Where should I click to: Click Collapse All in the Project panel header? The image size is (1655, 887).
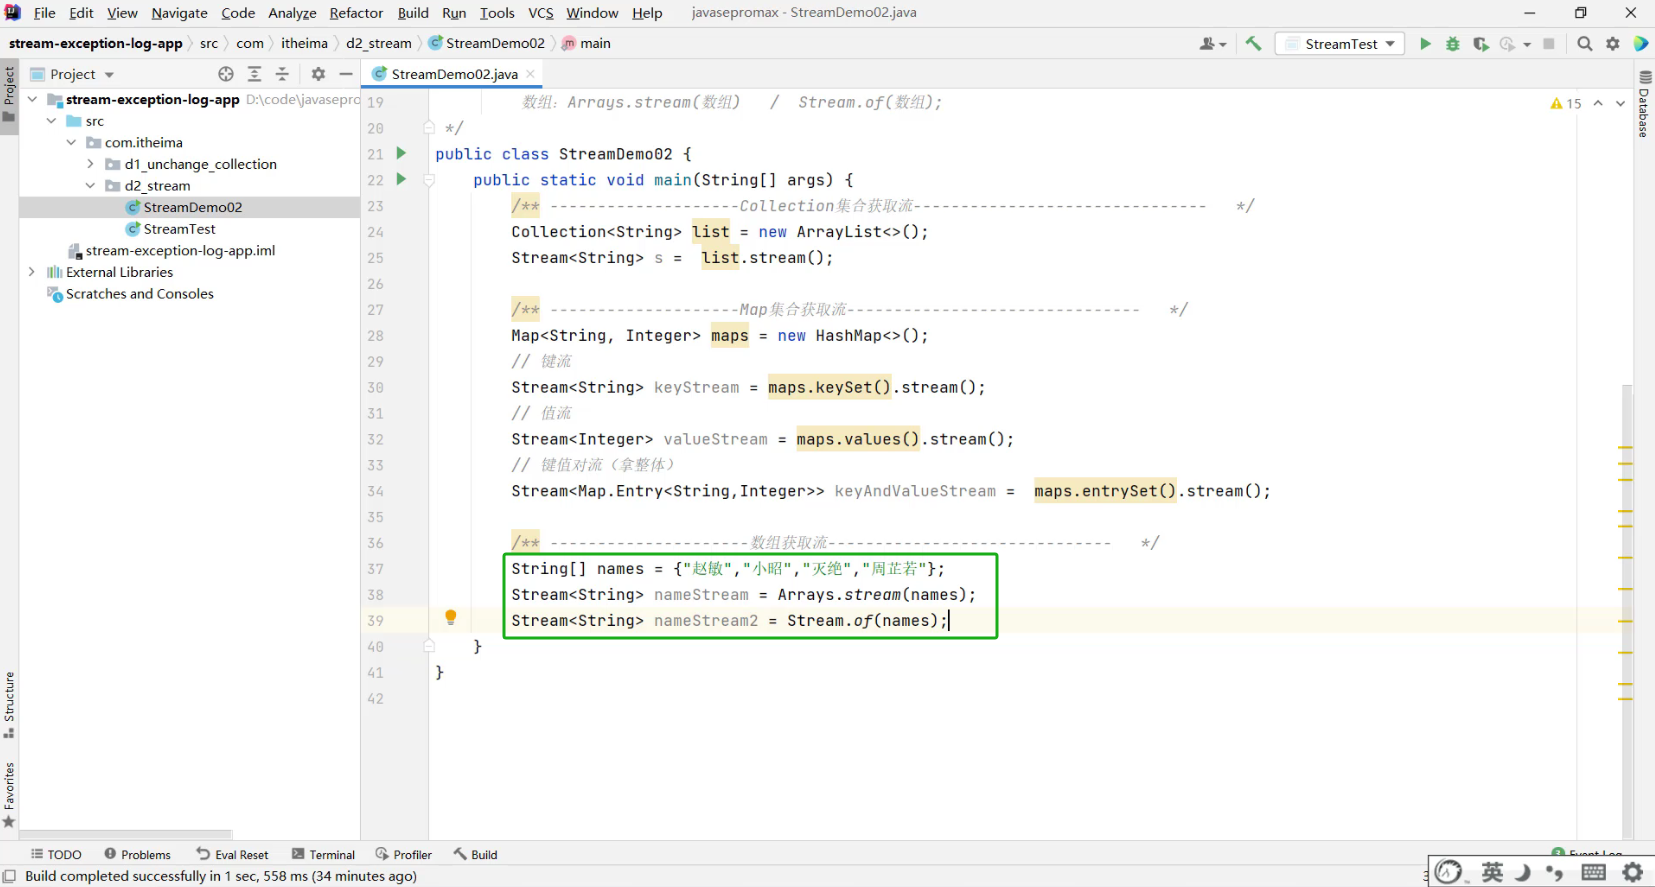coord(282,74)
